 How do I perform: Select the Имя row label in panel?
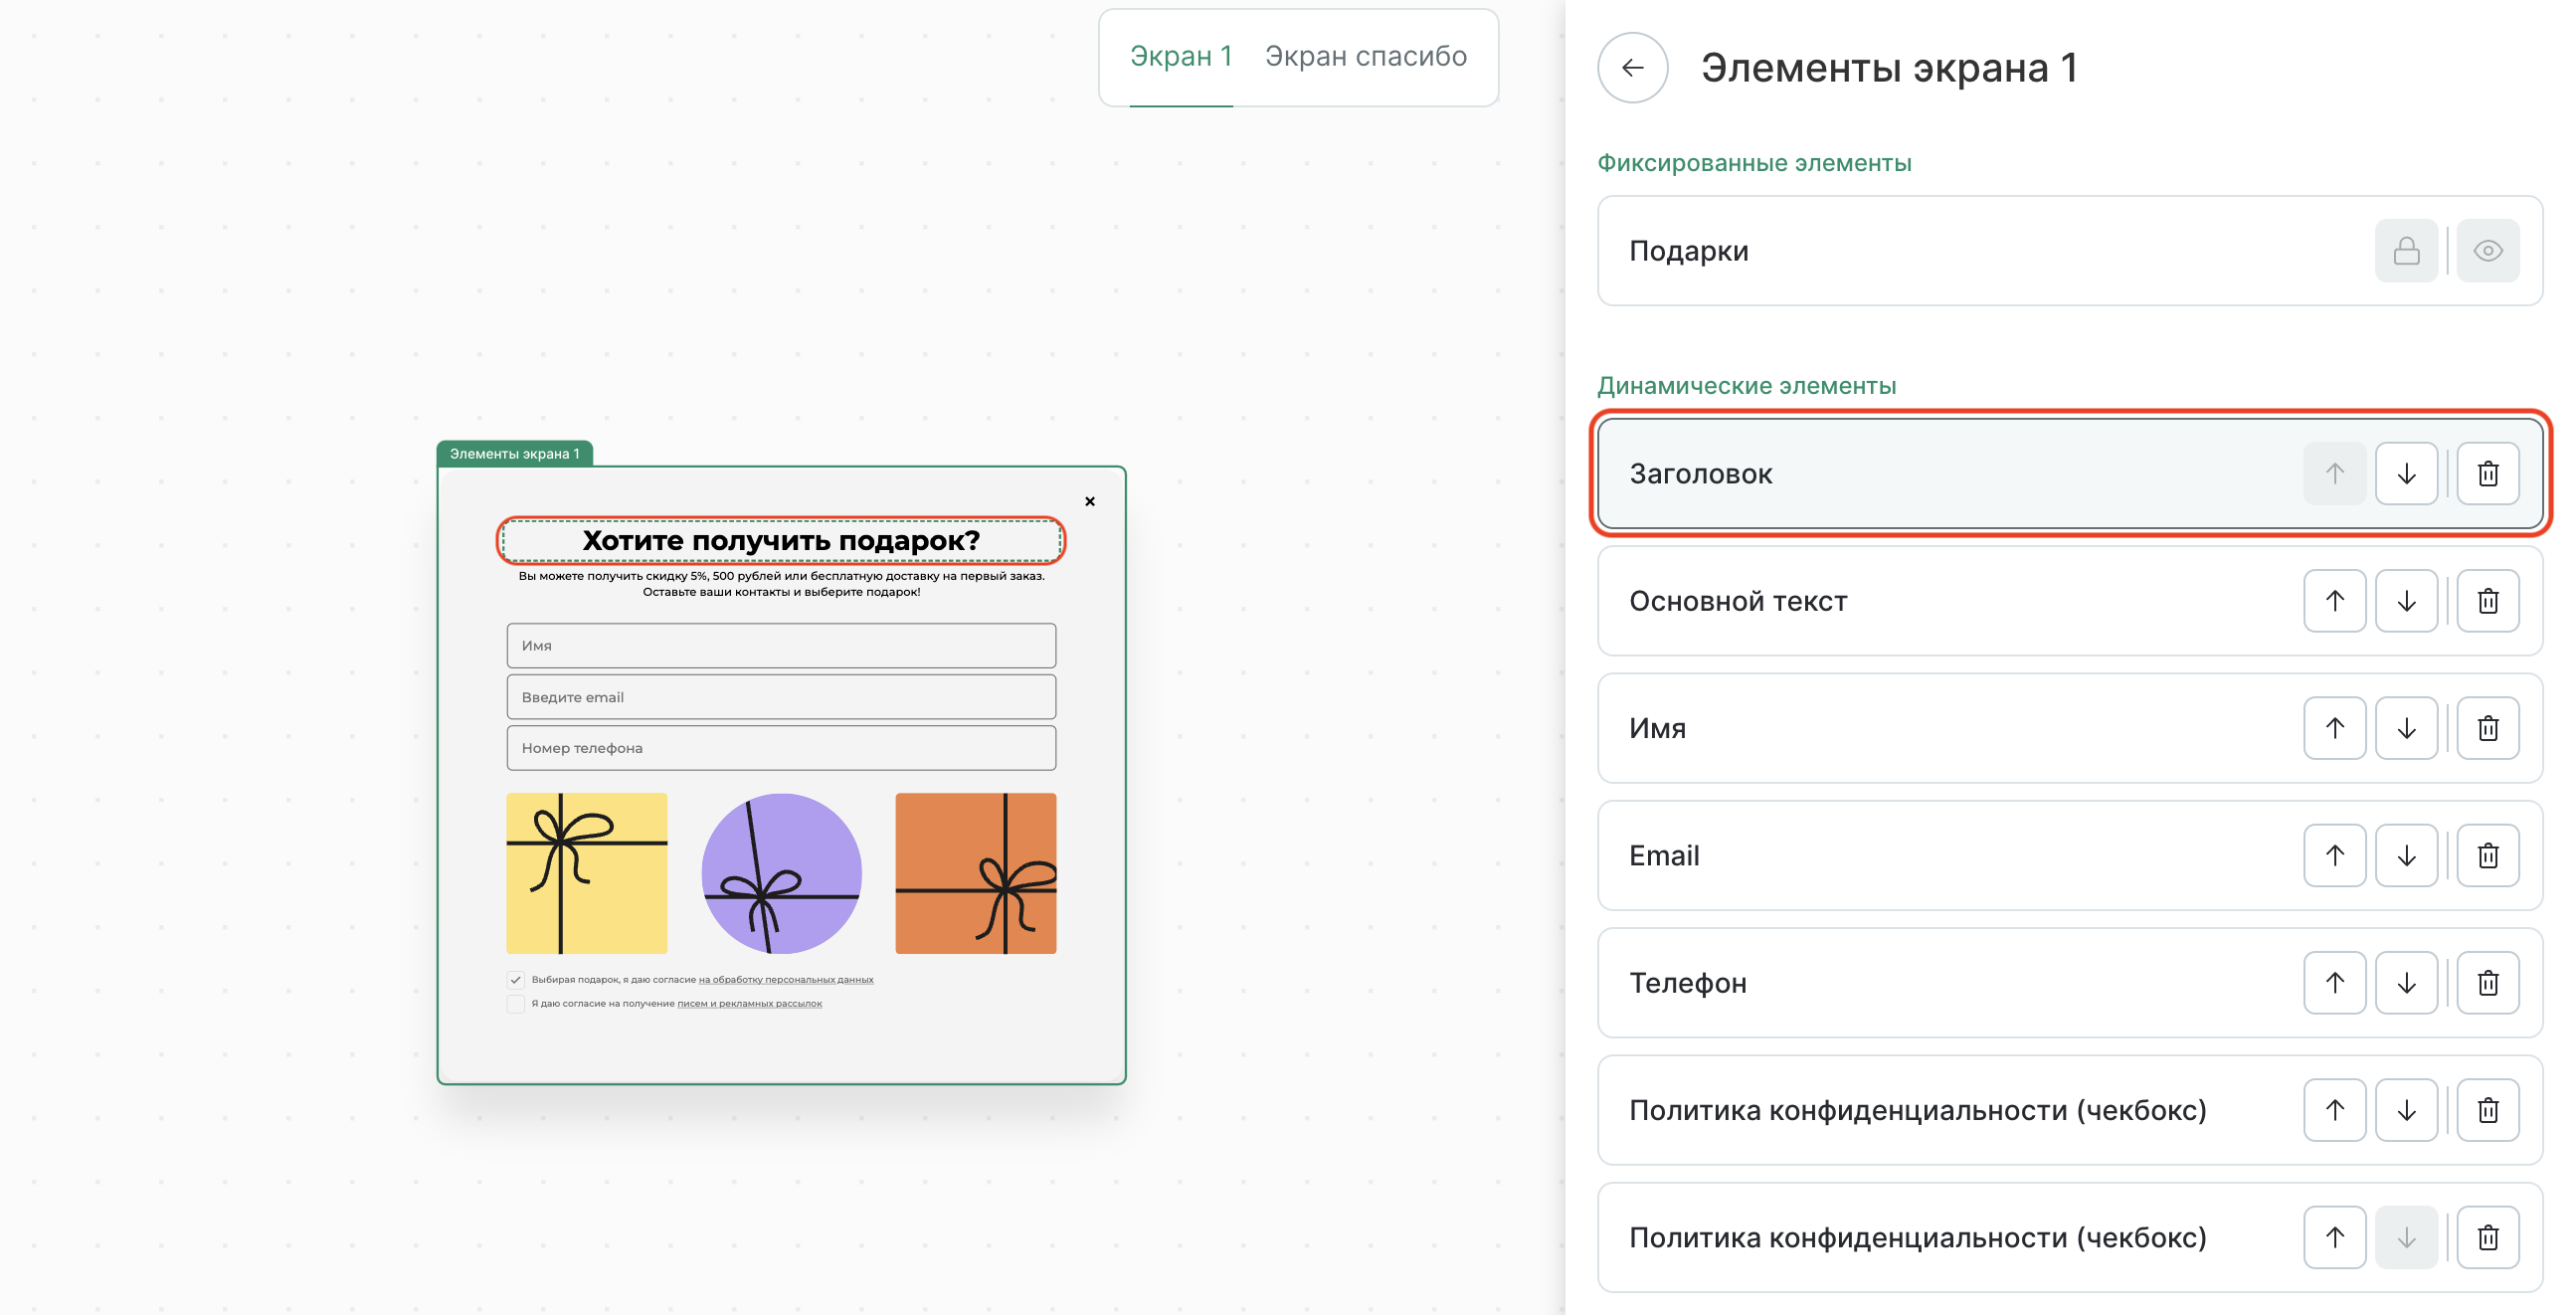[x=1657, y=728]
